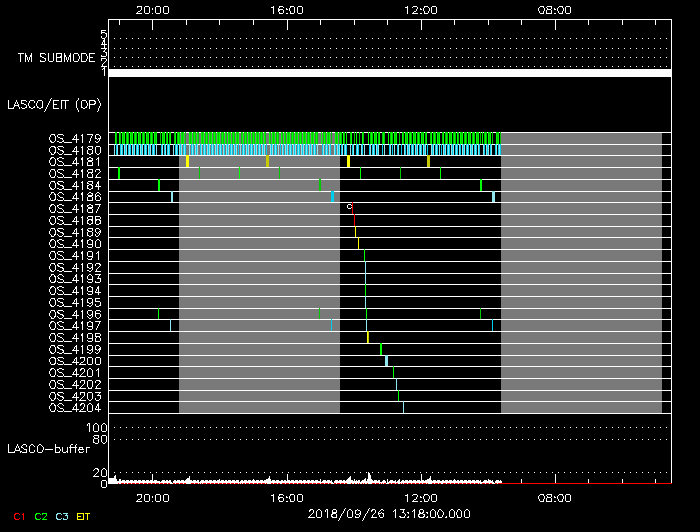Select the blue C3 legend label
Screen dimensions: 700x532
tap(63, 515)
